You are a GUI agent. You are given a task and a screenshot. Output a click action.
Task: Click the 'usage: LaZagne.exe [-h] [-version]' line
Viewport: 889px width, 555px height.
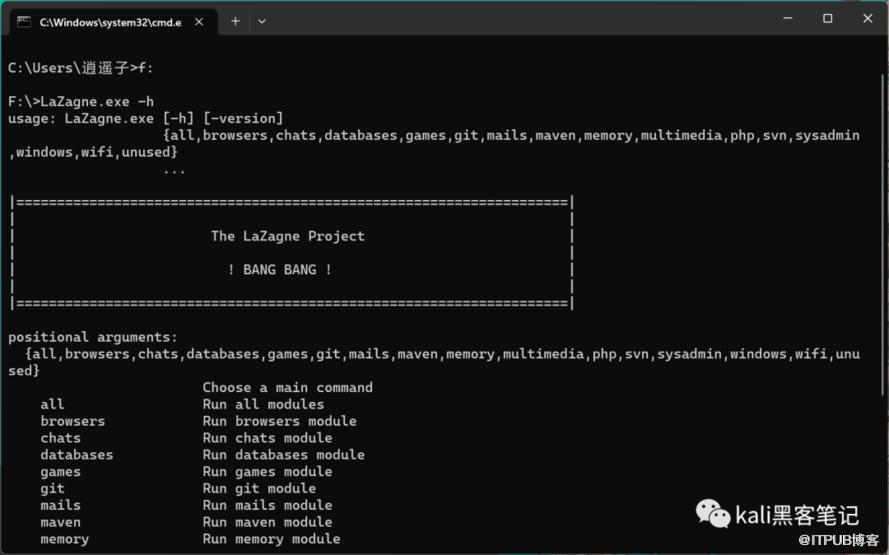146,118
